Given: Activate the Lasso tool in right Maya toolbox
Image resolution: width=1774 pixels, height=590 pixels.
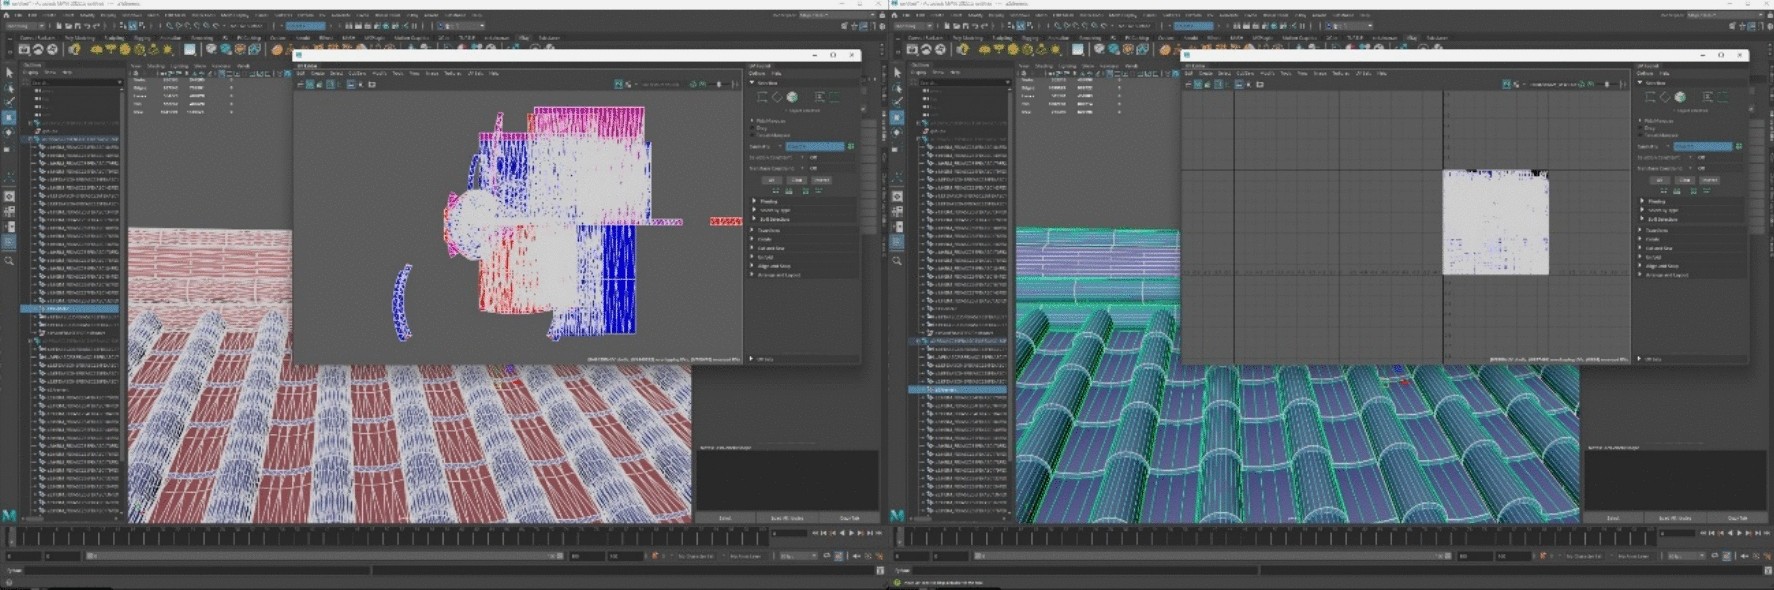Looking at the screenshot, I should pos(897,88).
